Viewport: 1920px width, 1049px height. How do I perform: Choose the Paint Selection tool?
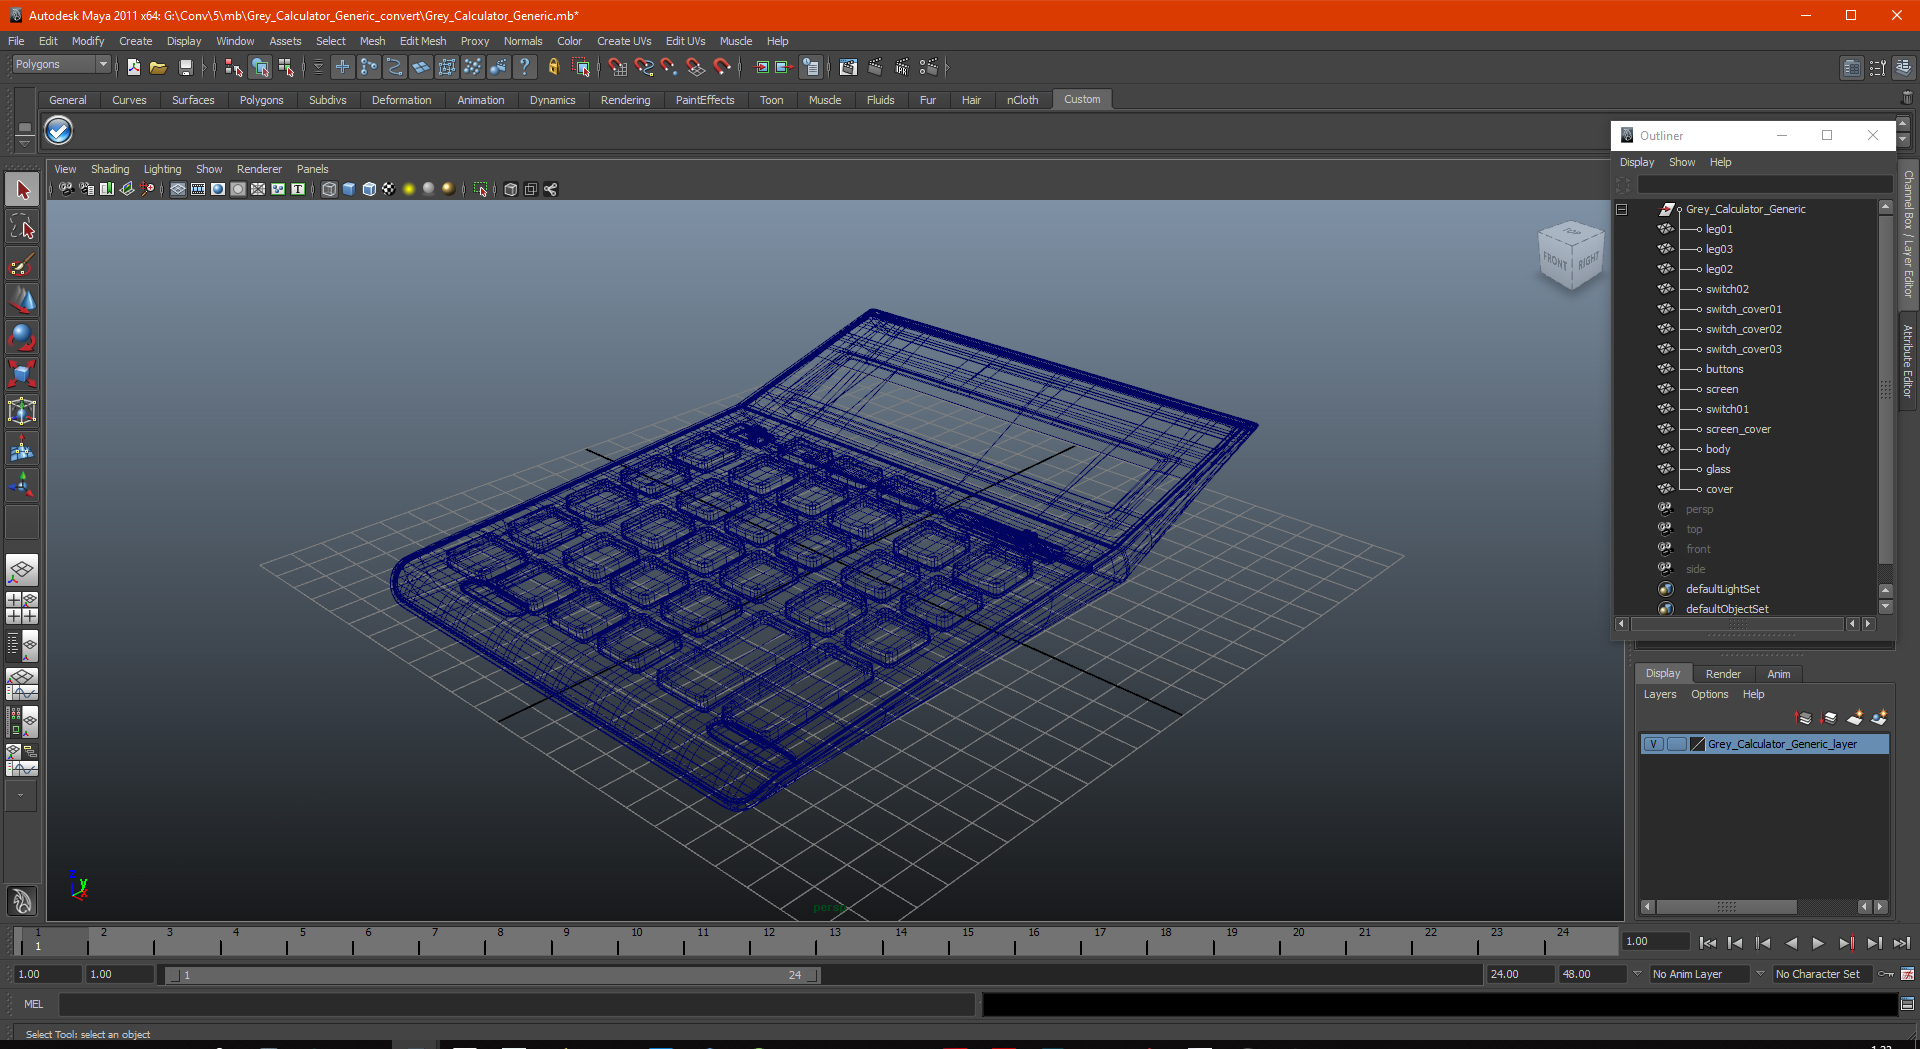(22, 264)
